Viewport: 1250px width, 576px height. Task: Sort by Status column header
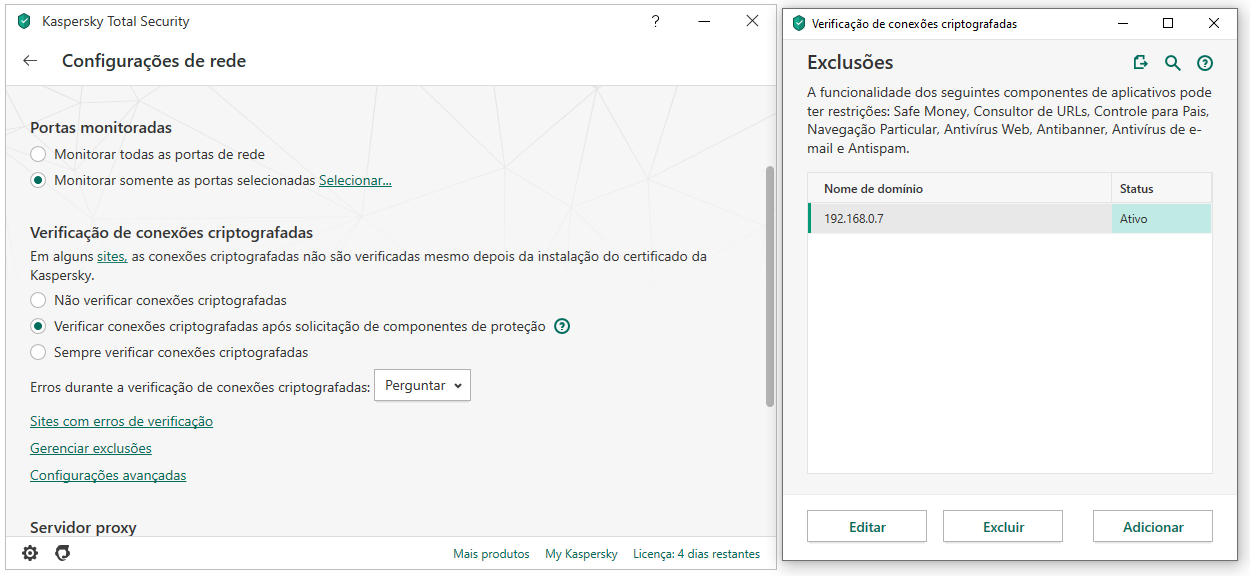1161,188
